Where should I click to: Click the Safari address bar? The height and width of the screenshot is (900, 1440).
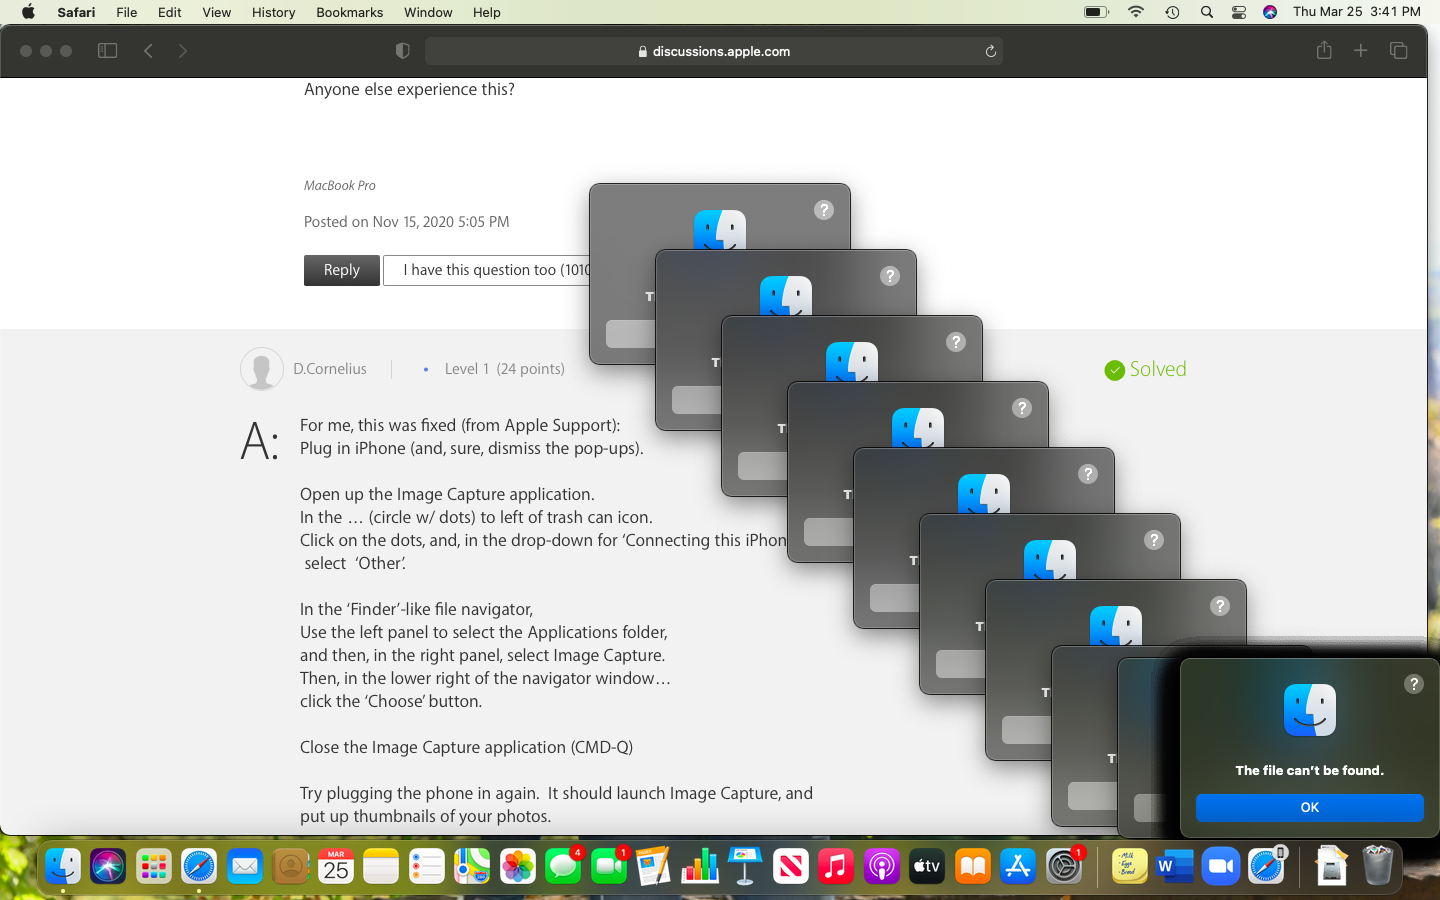click(714, 51)
